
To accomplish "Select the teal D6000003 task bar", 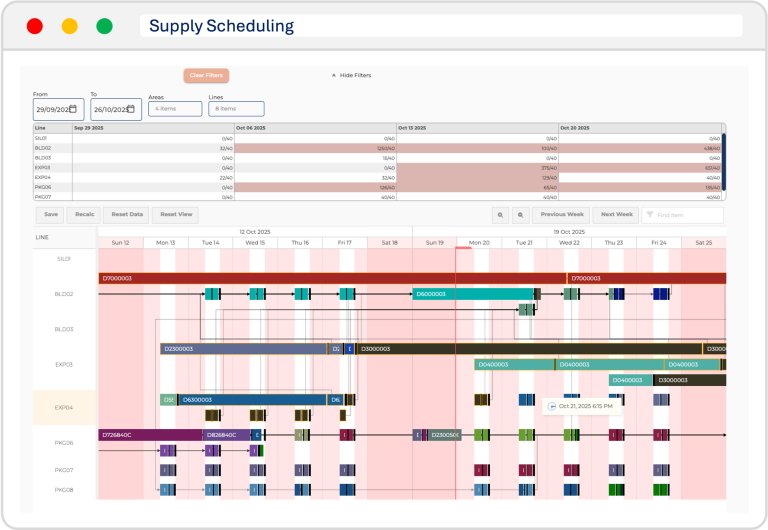I will click(472, 294).
